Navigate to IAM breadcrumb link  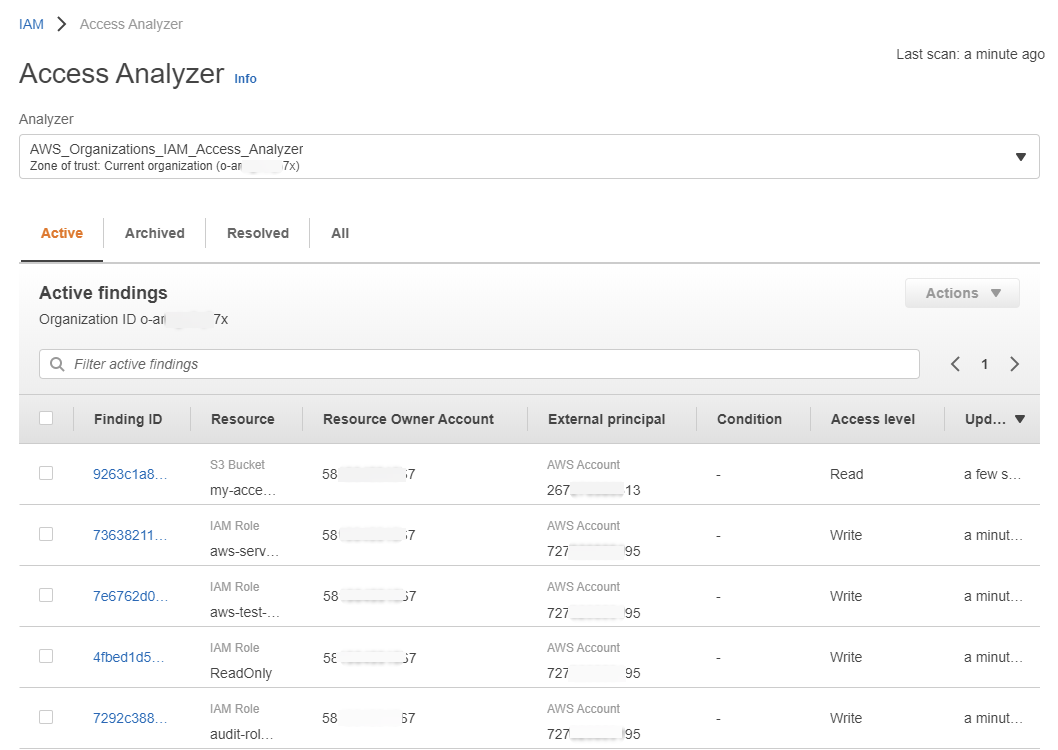(31, 24)
